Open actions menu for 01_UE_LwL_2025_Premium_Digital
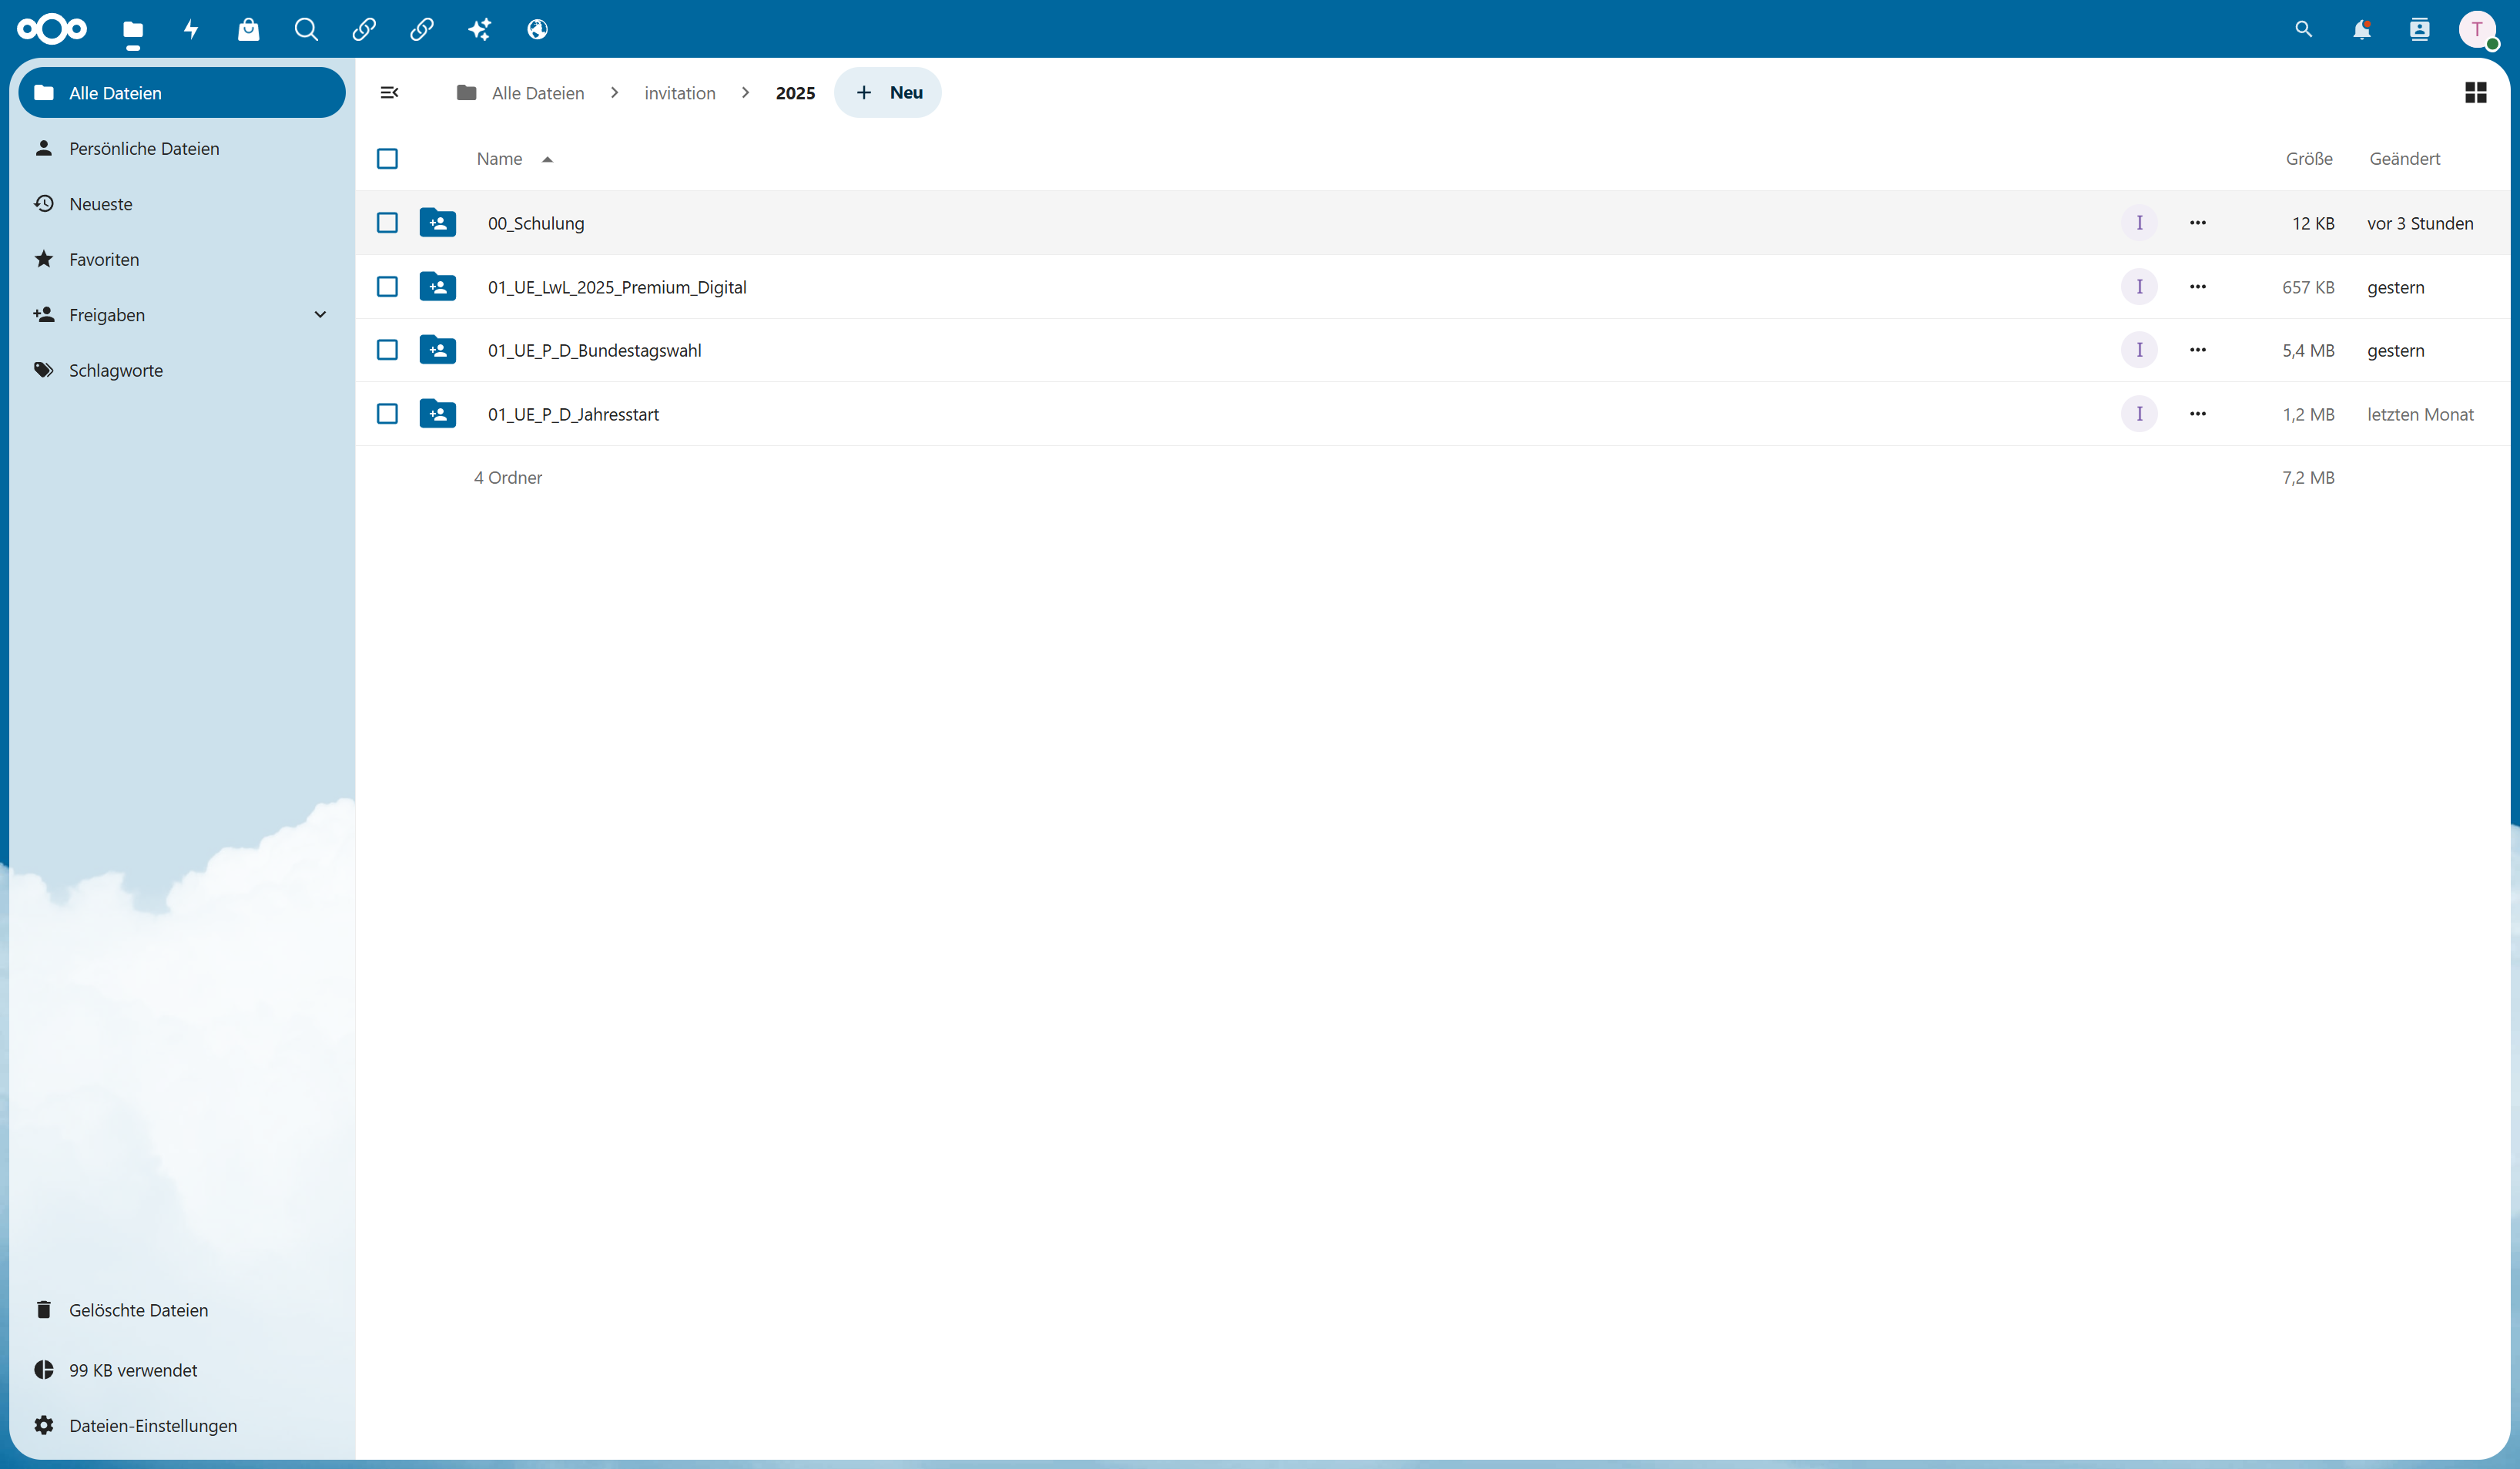2520x1469 pixels. pyautogui.click(x=2198, y=287)
